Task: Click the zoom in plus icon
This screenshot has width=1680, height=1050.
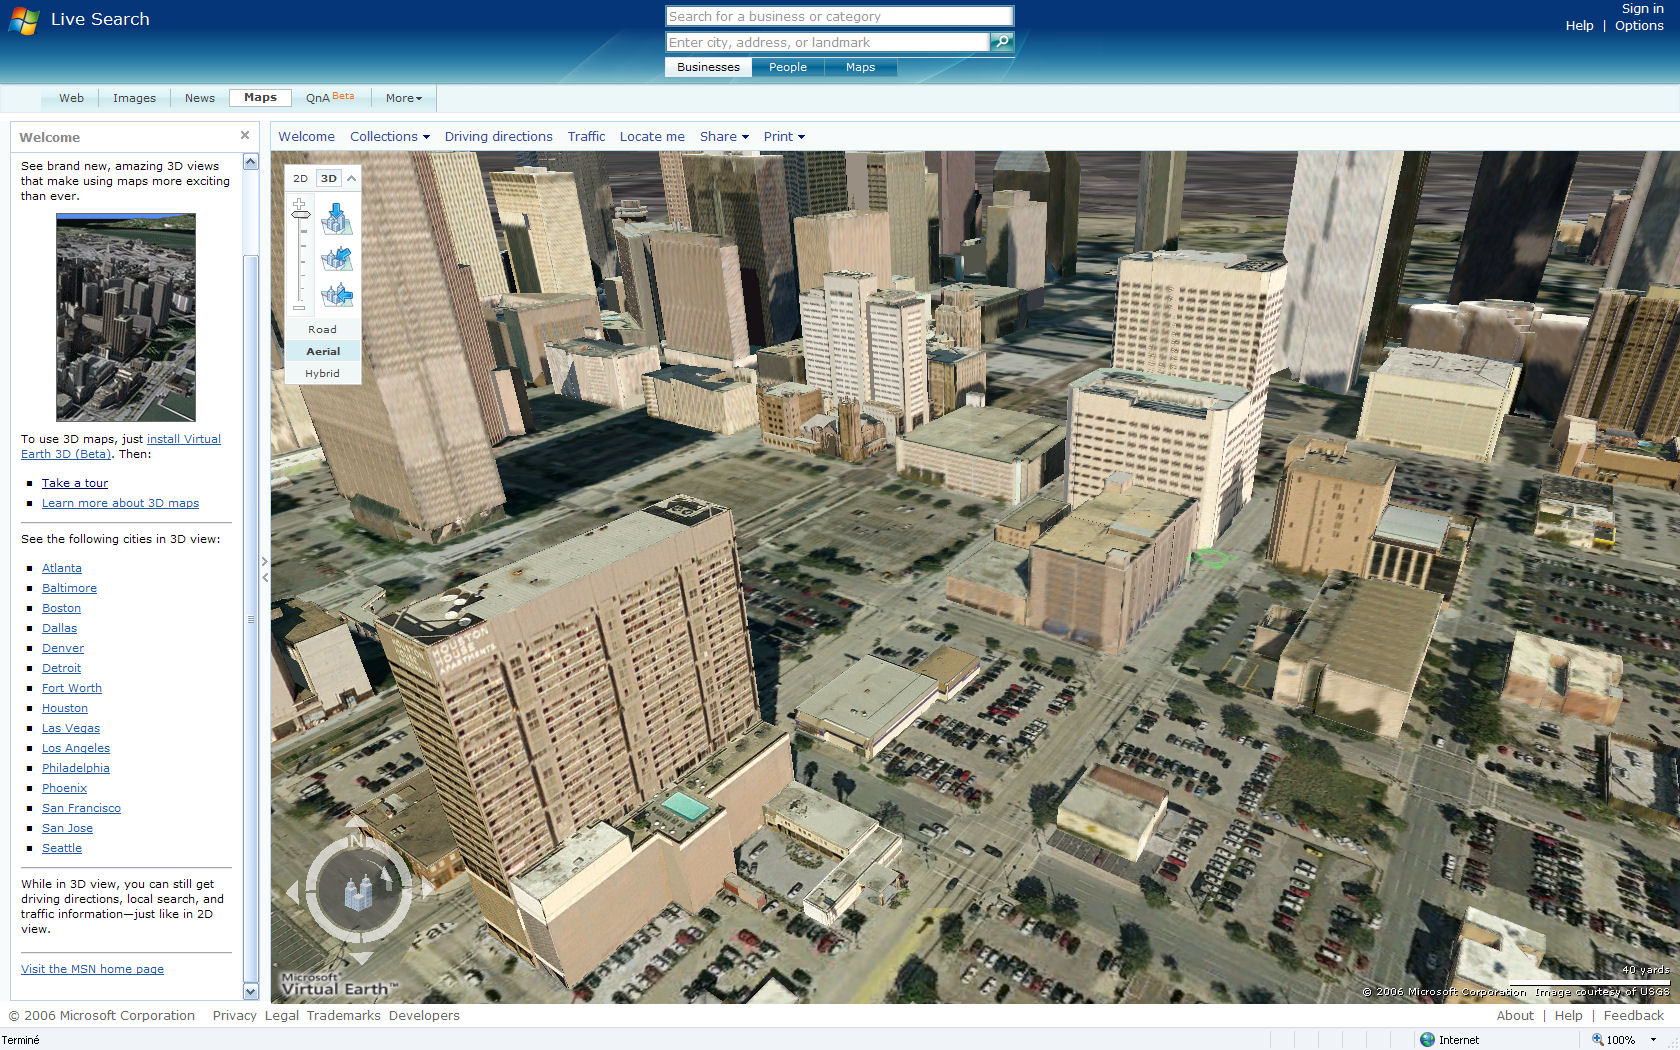Action: click(x=299, y=204)
